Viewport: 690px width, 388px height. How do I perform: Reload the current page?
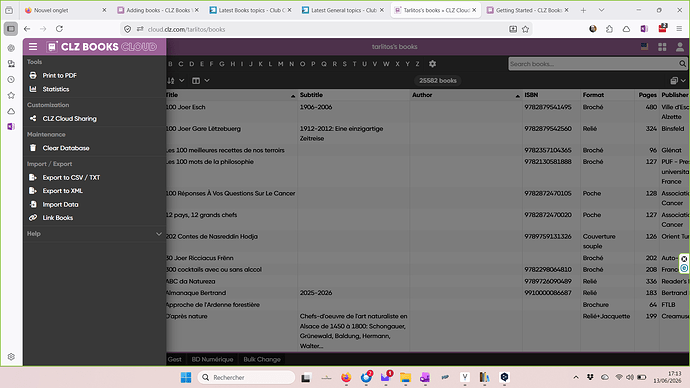(x=59, y=29)
